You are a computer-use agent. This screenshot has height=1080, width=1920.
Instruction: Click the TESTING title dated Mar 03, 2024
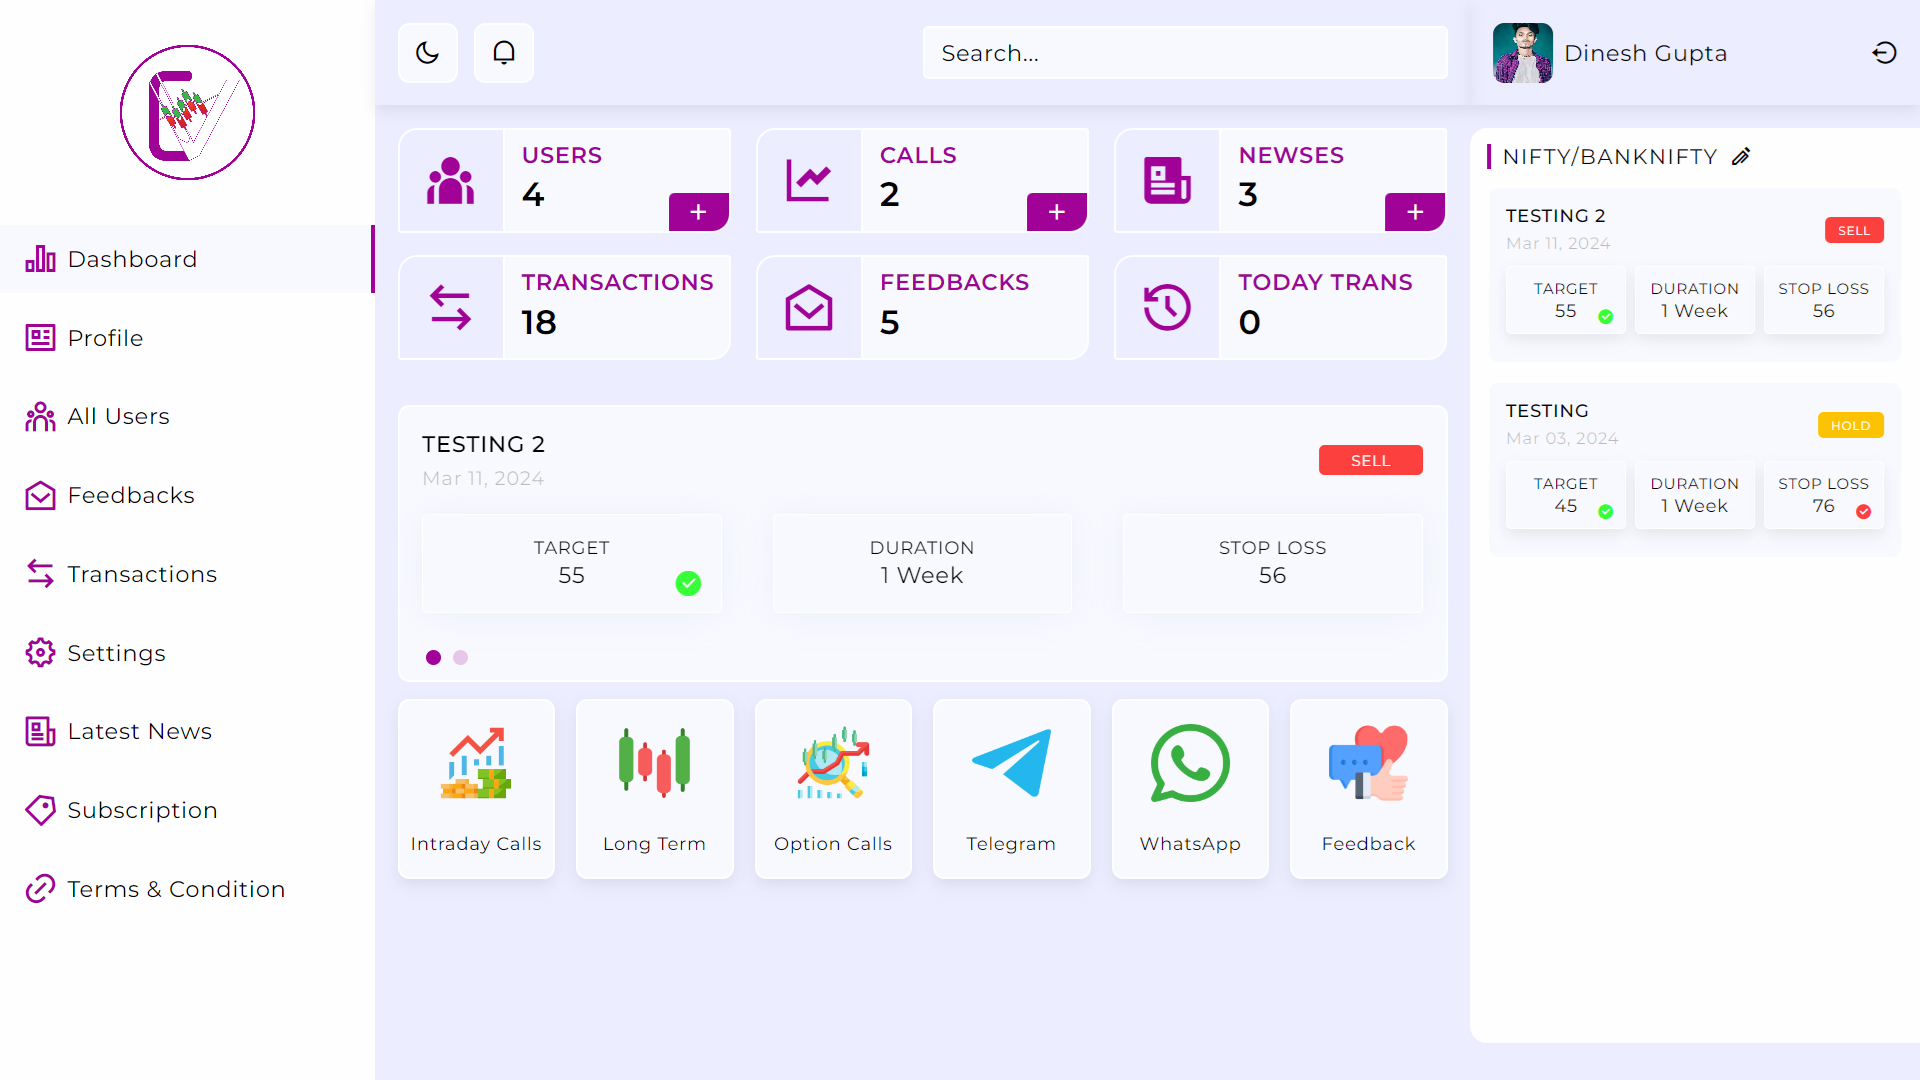[x=1547, y=411]
